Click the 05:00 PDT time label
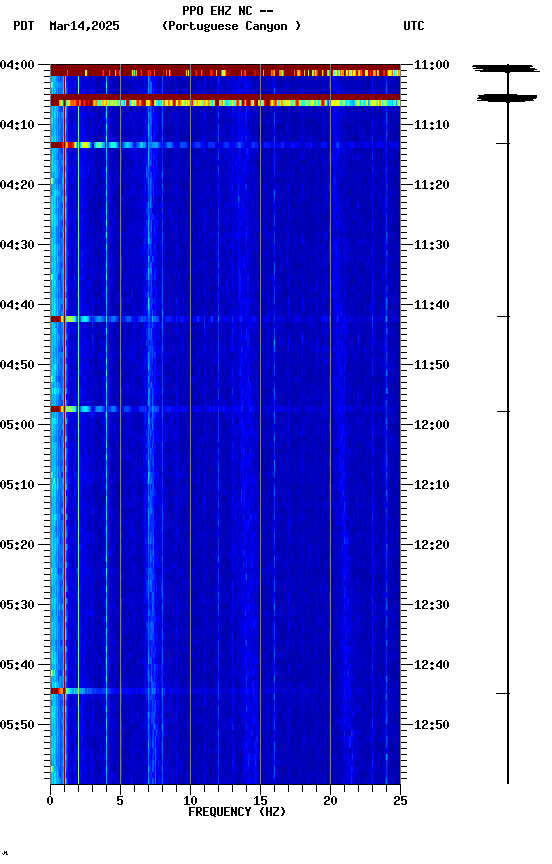The width and height of the screenshot is (552, 864). click(x=17, y=425)
